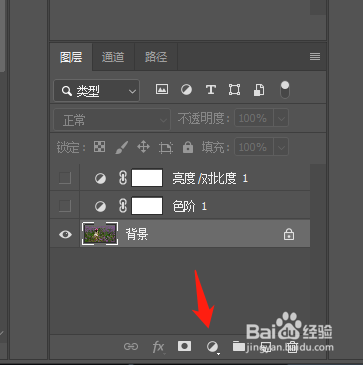
Task: Open the 填充 slider dropdown arrow
Action: click(281, 147)
